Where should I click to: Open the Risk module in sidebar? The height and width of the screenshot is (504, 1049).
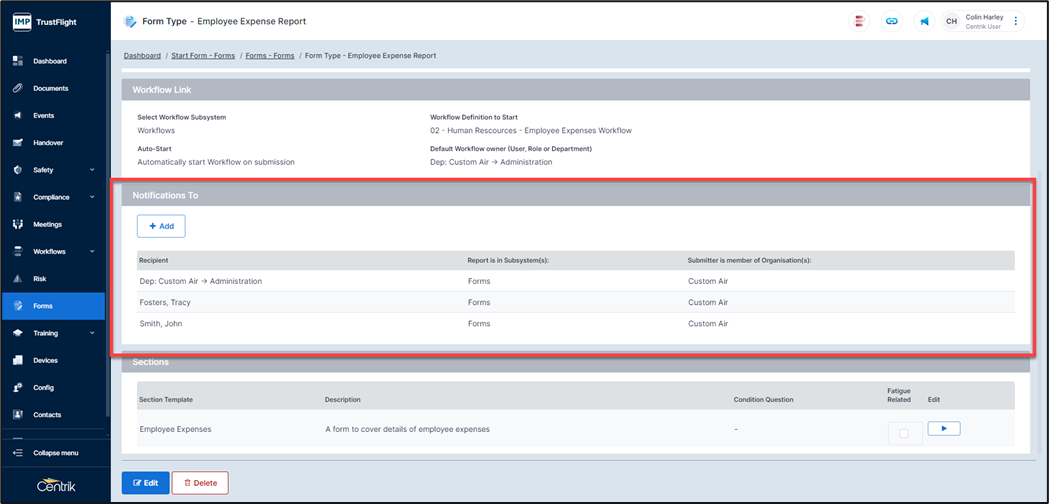click(40, 279)
